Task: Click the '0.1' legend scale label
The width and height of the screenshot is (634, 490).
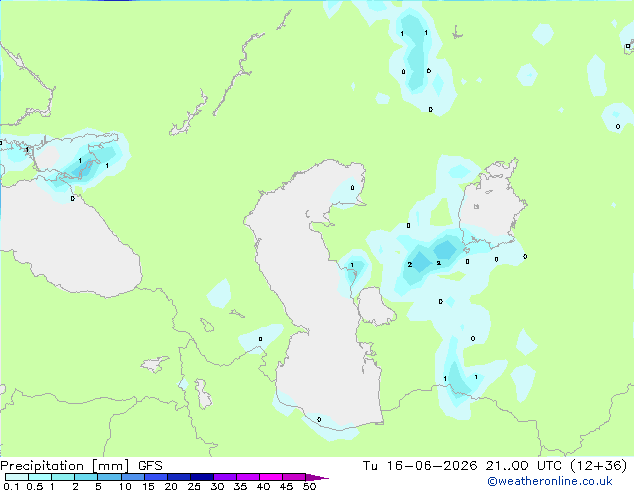Action: coord(11,486)
